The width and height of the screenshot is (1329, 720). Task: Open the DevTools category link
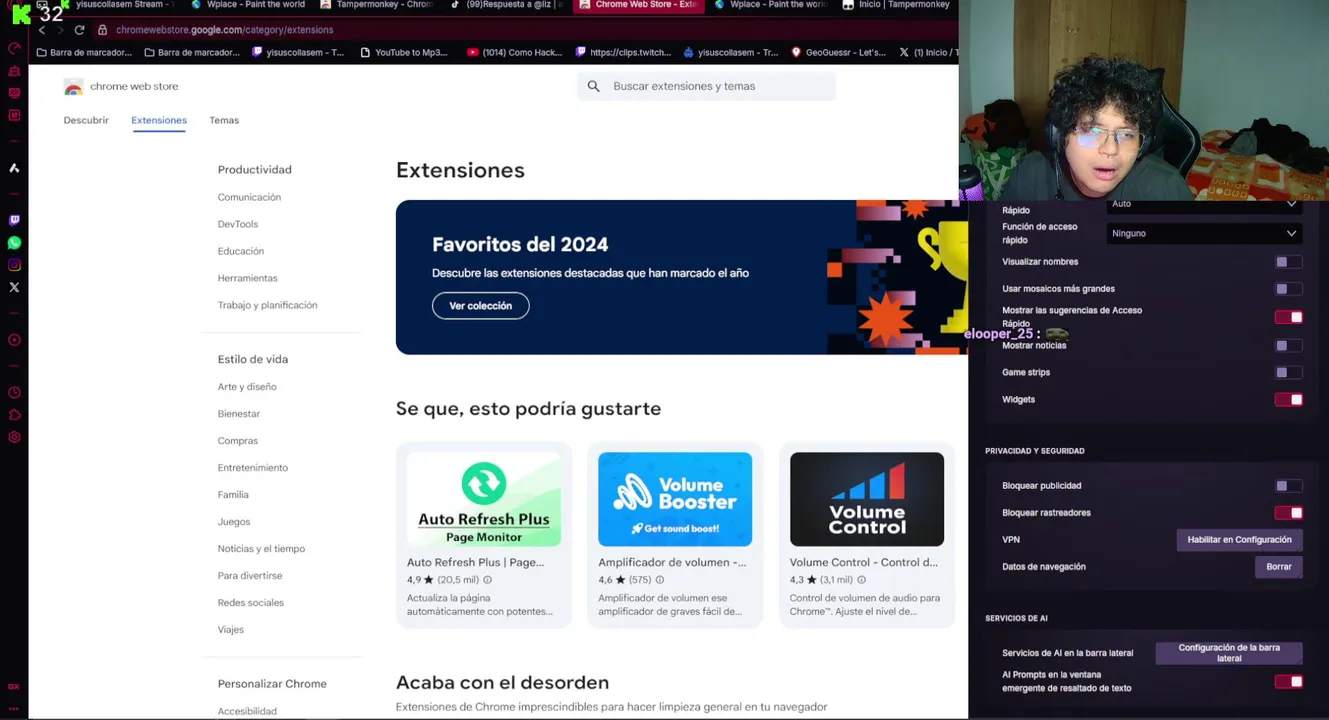click(x=238, y=224)
